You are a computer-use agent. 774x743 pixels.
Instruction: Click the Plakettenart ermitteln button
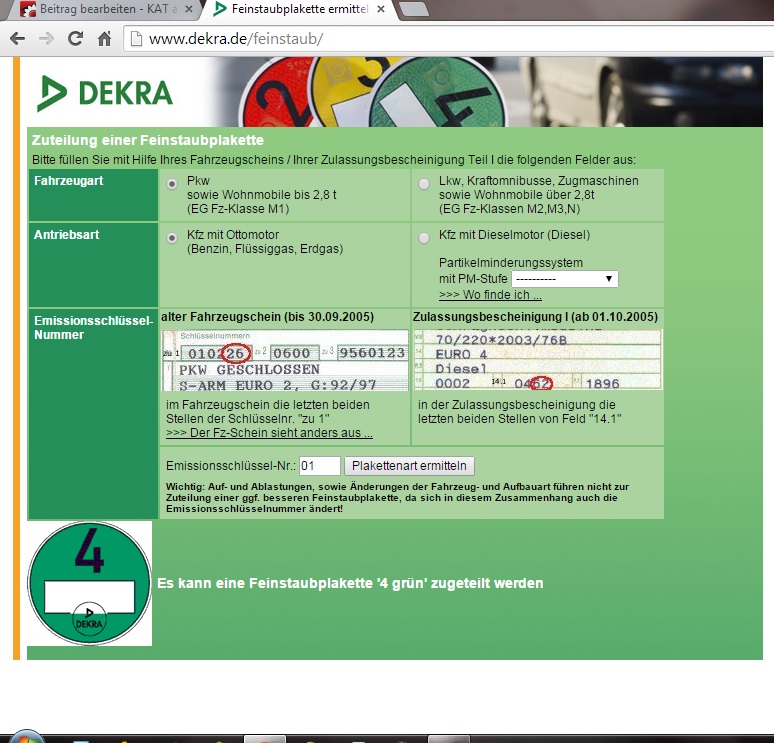(410, 466)
